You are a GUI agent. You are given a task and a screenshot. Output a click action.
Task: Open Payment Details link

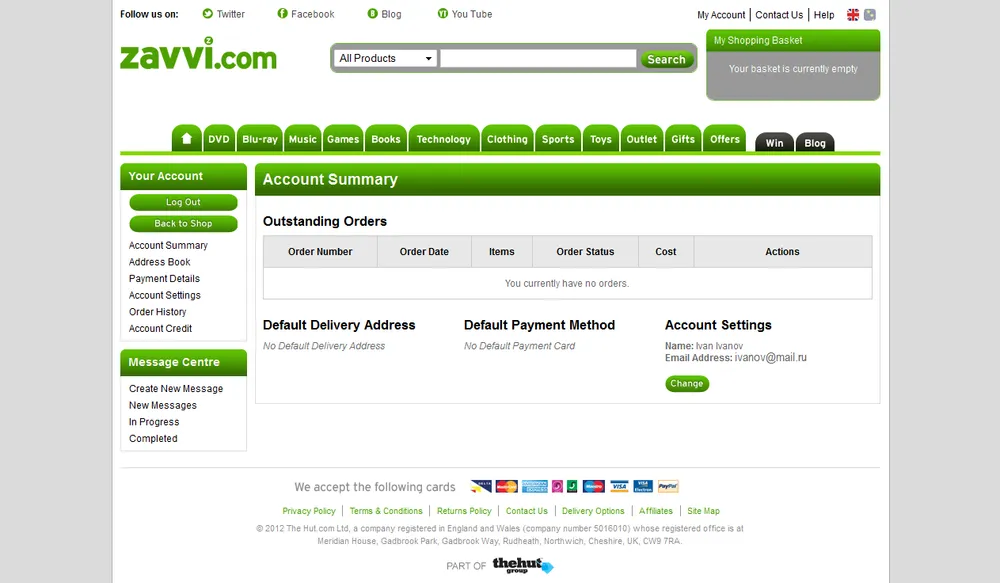coord(165,279)
